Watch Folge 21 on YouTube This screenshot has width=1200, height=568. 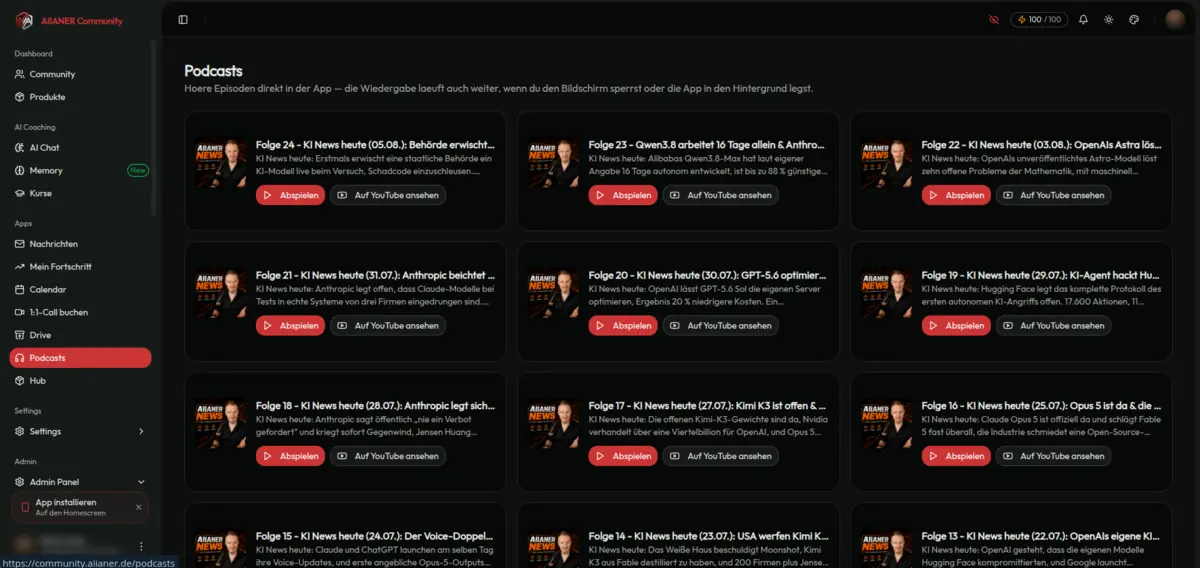(388, 325)
